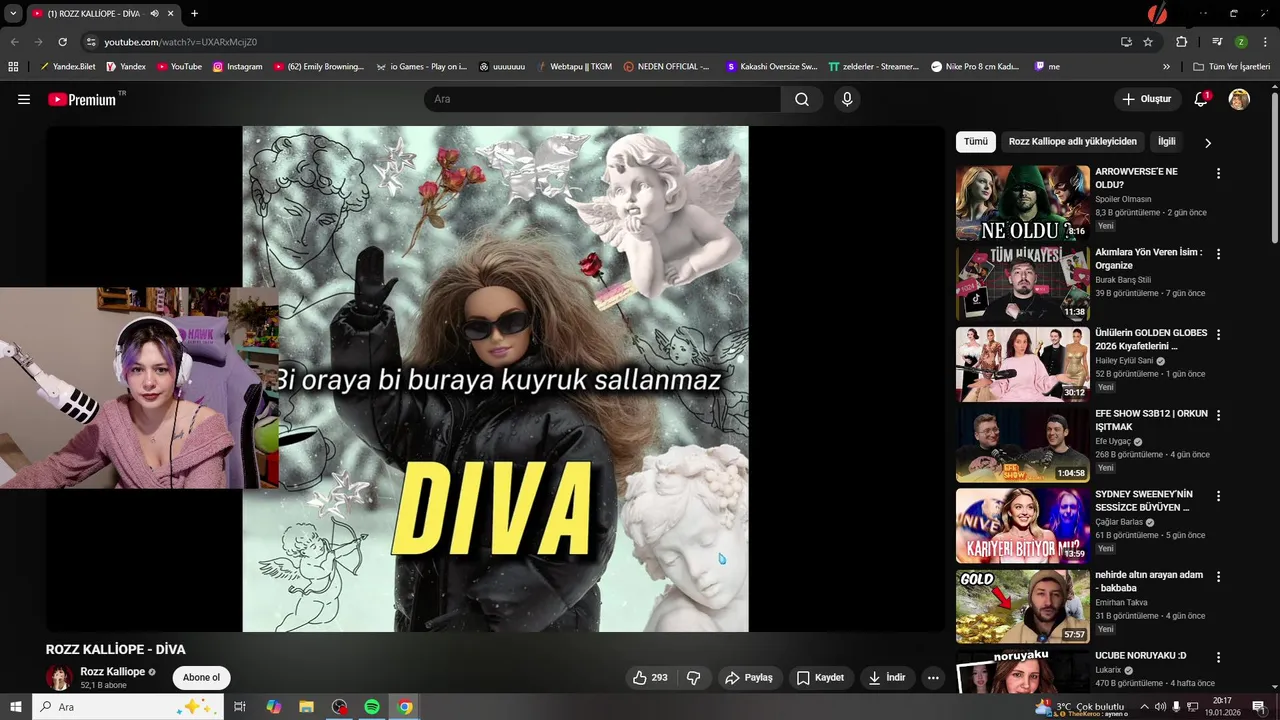The height and width of the screenshot is (720, 1280).
Task: Show more bookmarks with double chevron
Action: [1166, 66]
